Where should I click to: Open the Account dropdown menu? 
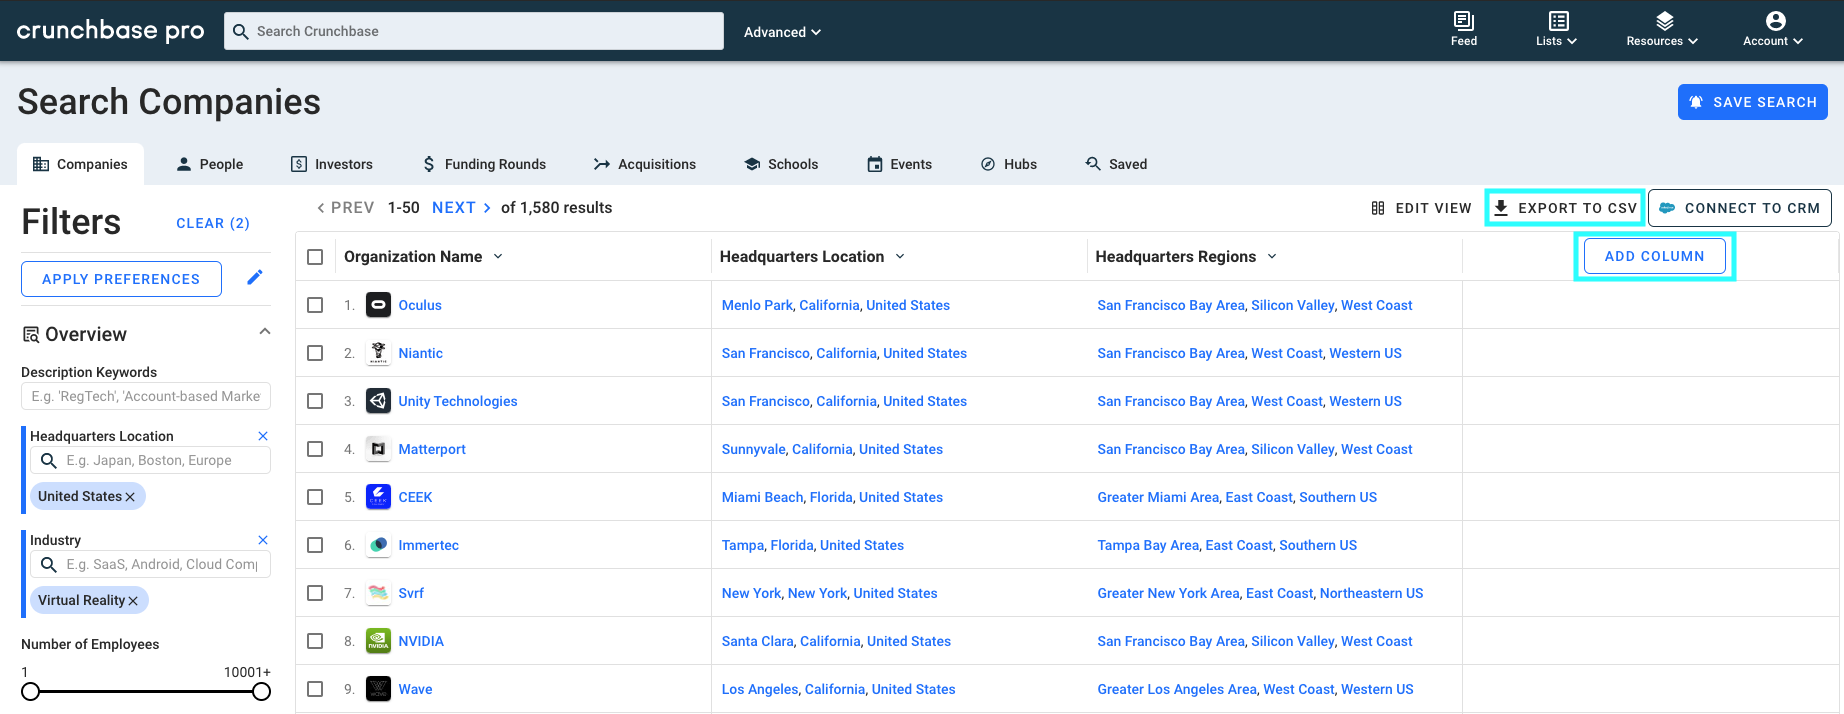(x=1773, y=41)
